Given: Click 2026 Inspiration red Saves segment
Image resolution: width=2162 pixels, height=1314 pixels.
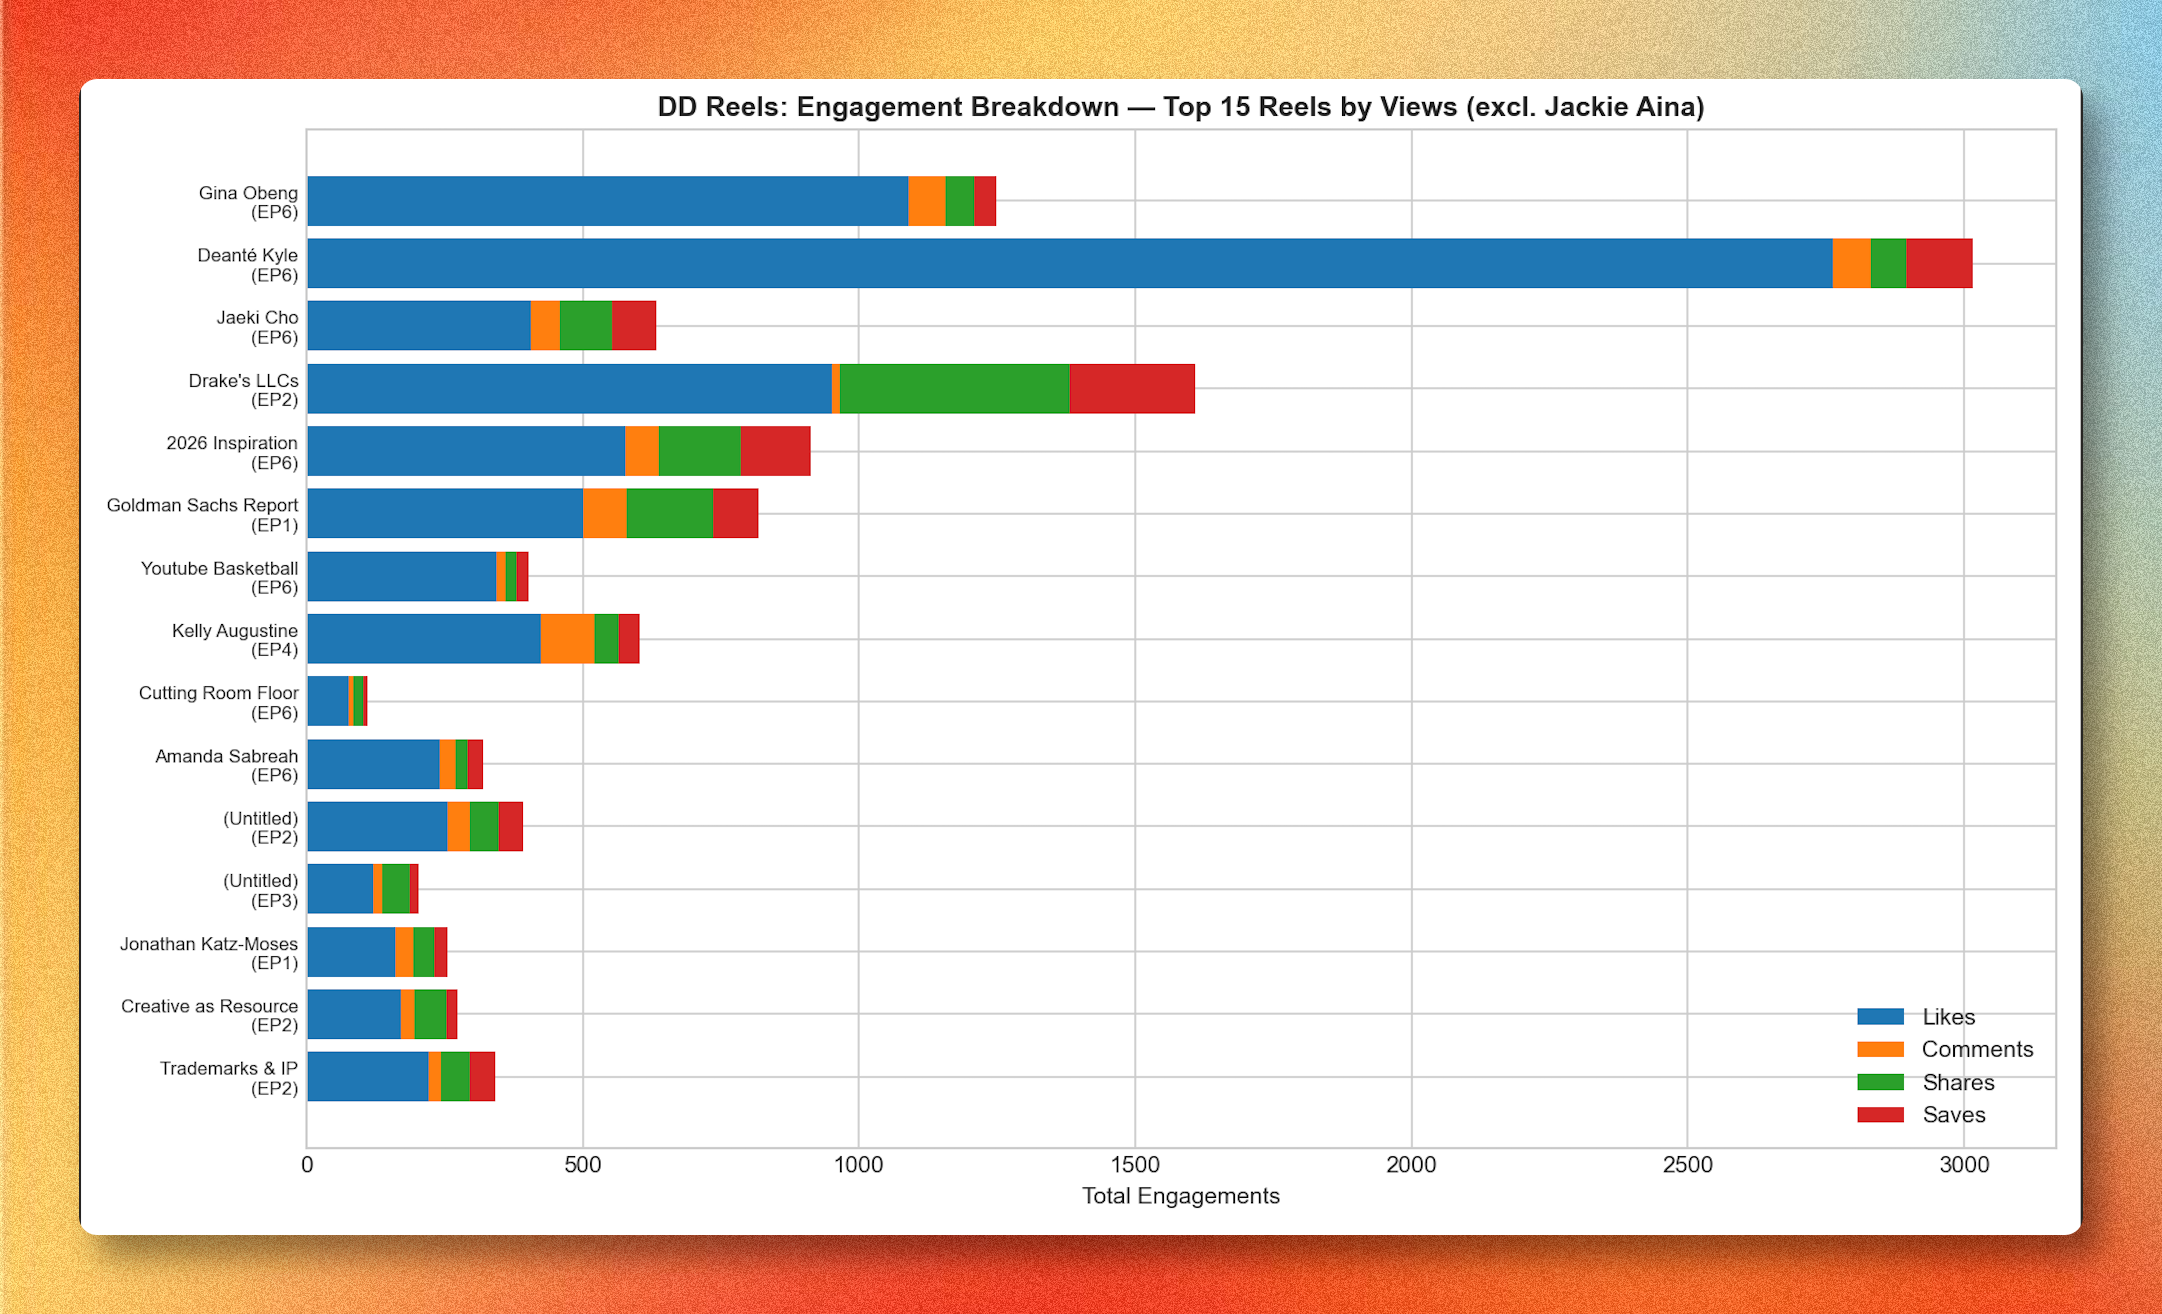Looking at the screenshot, I should 775,451.
